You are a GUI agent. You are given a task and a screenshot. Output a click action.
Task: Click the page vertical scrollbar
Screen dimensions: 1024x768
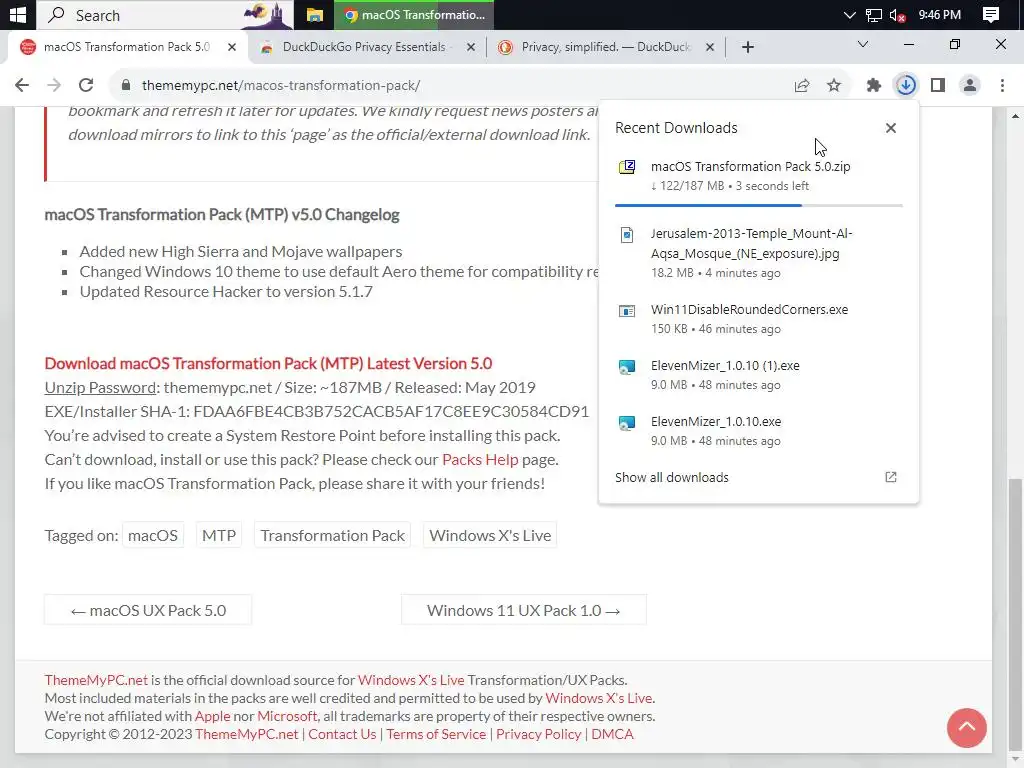click(x=1016, y=614)
